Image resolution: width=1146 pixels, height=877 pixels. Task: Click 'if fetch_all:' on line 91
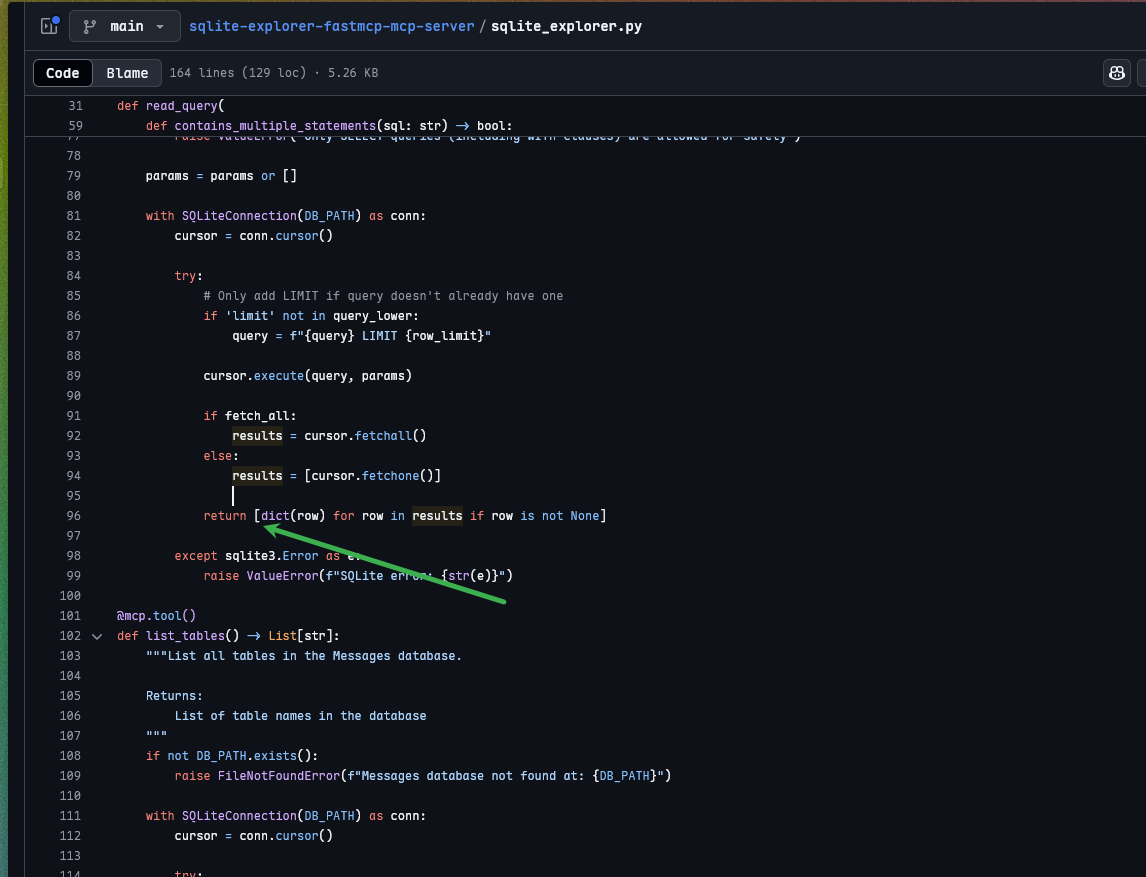coord(250,416)
